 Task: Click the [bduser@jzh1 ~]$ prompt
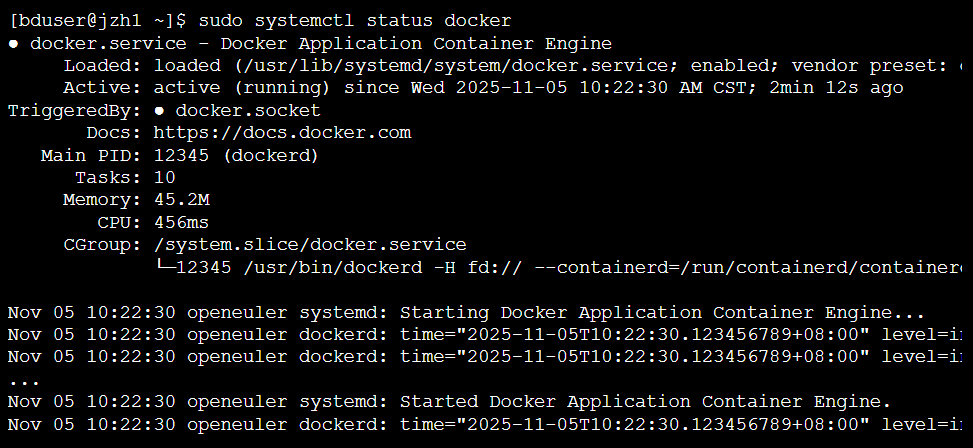pos(97,21)
